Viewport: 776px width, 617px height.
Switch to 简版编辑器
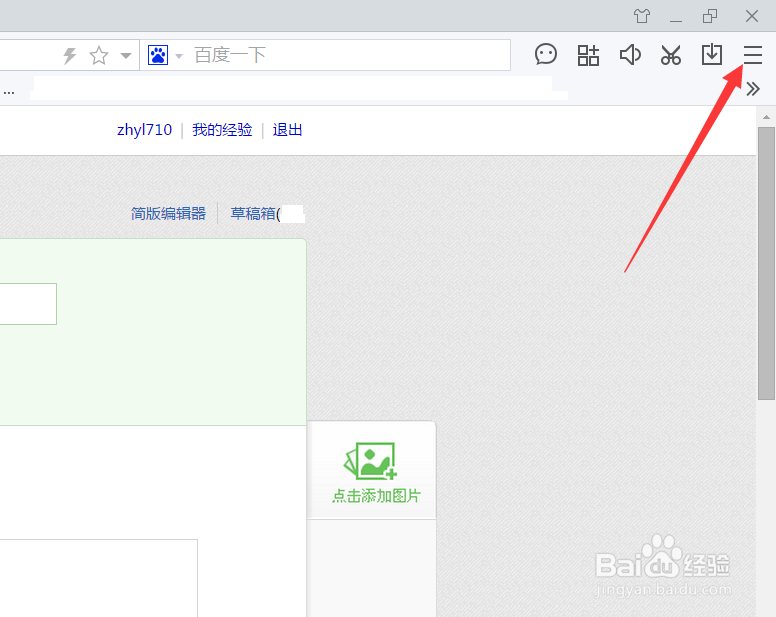tap(168, 214)
